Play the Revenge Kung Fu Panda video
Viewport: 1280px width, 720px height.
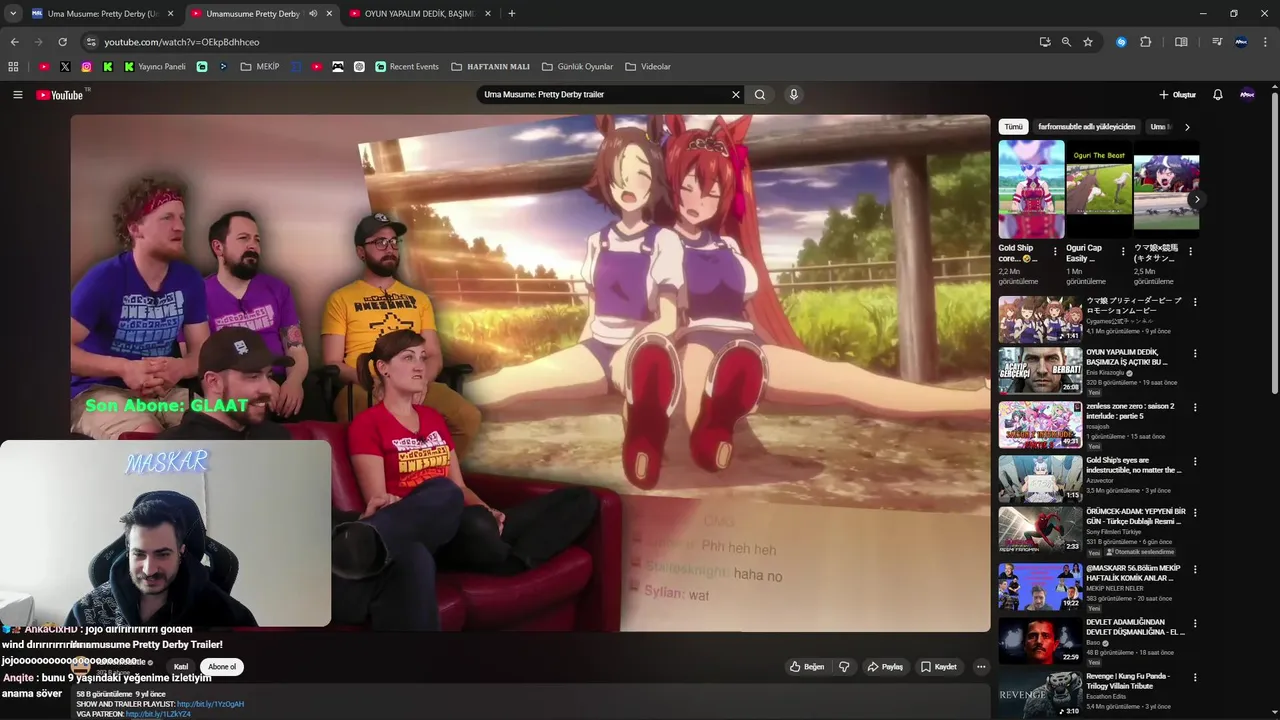click(x=1040, y=693)
